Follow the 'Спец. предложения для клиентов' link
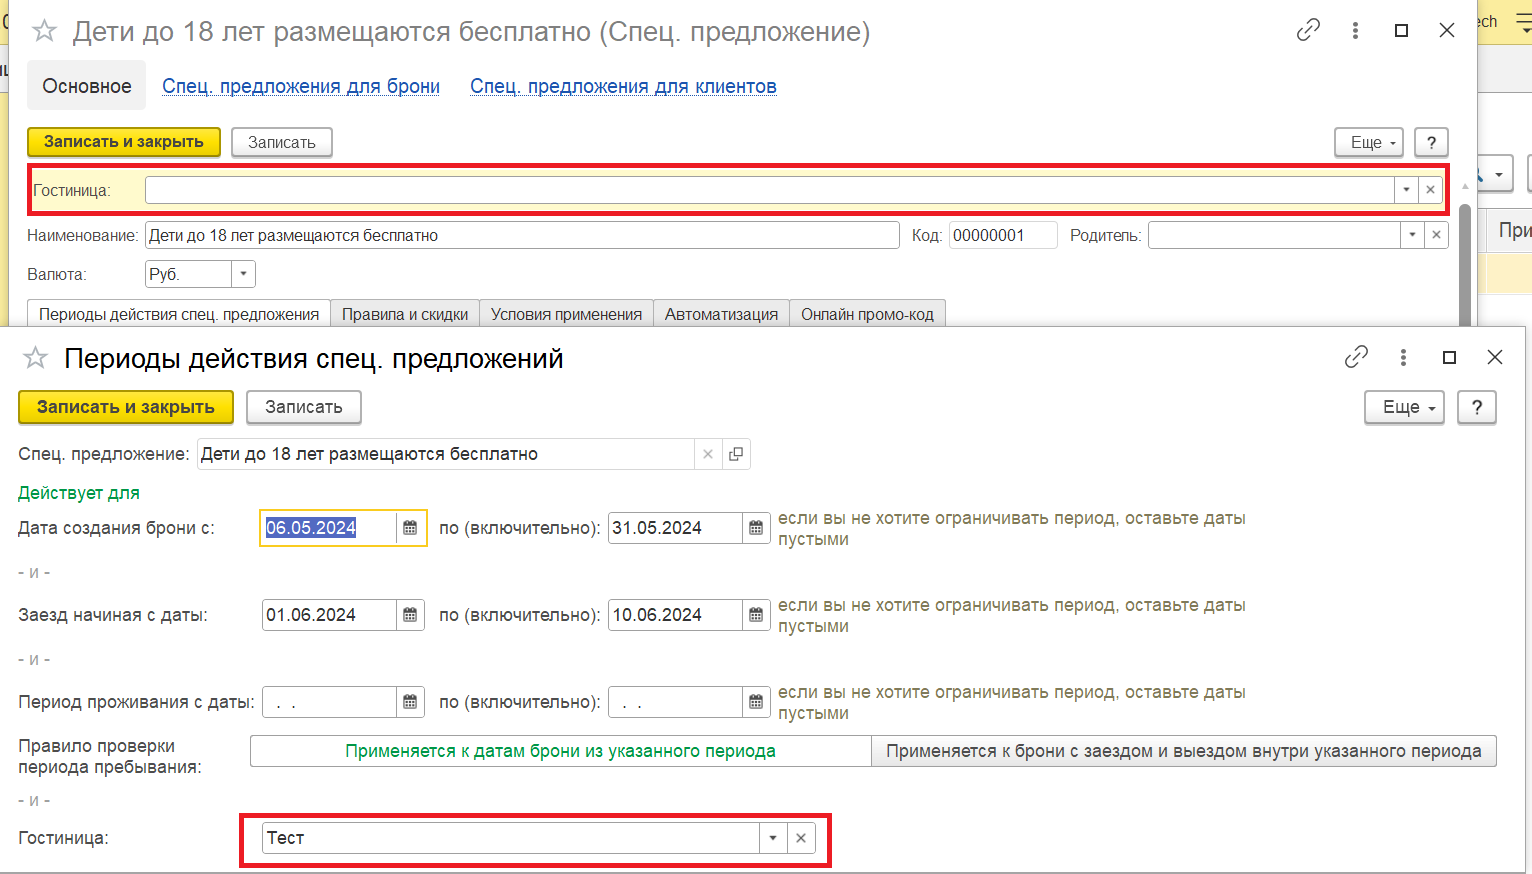 tap(623, 86)
